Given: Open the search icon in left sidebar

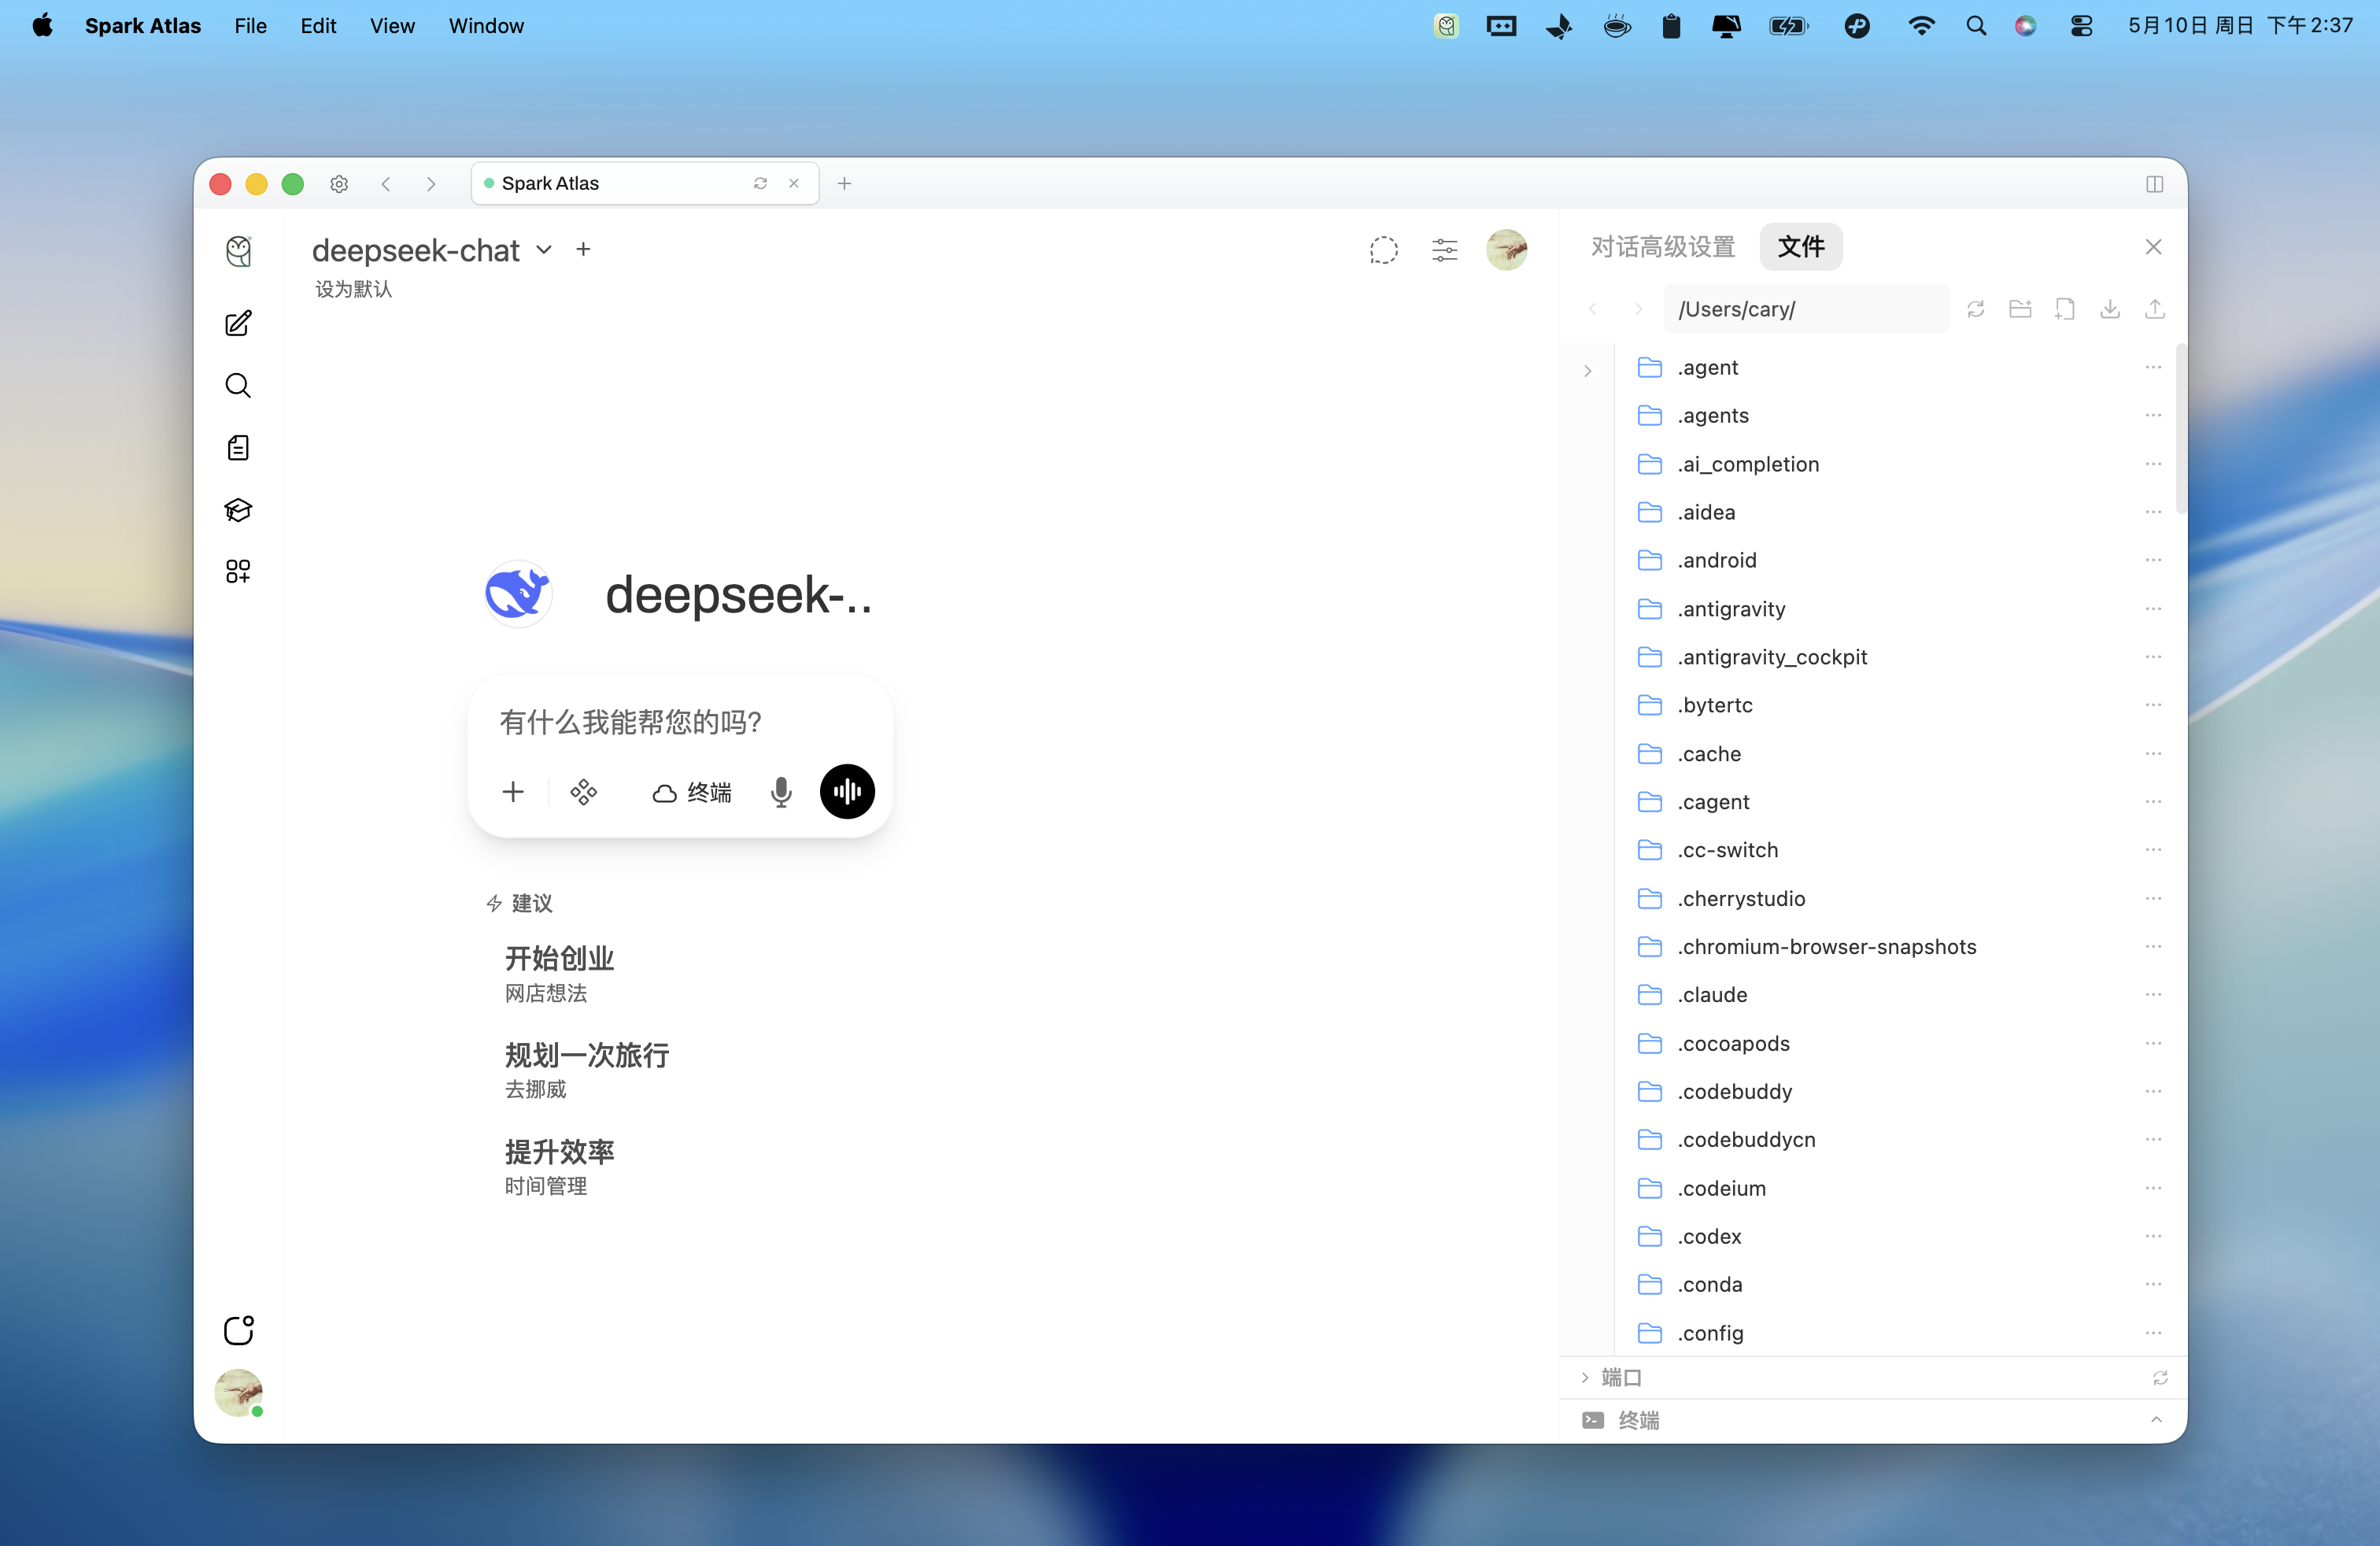Looking at the screenshot, I should coord(238,386).
